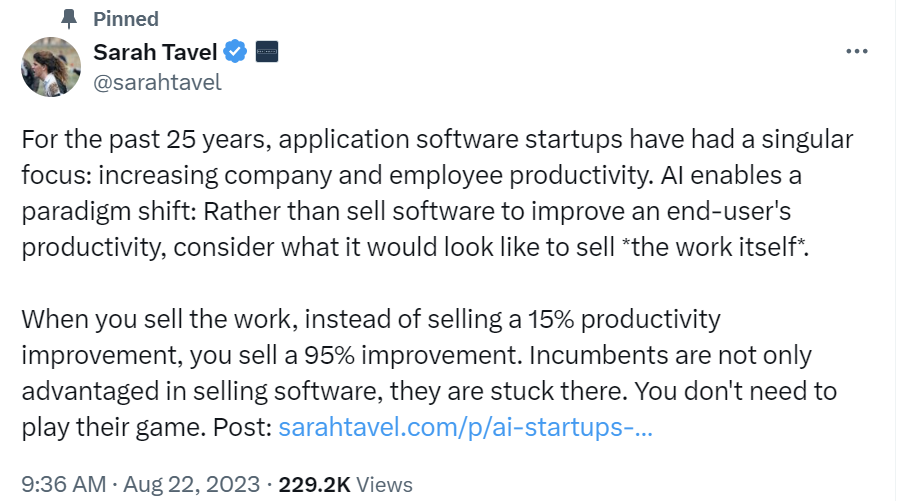Screen dimensions: 898x501
Task: Open the tweet's three-dot more options menu
Action: point(856,52)
